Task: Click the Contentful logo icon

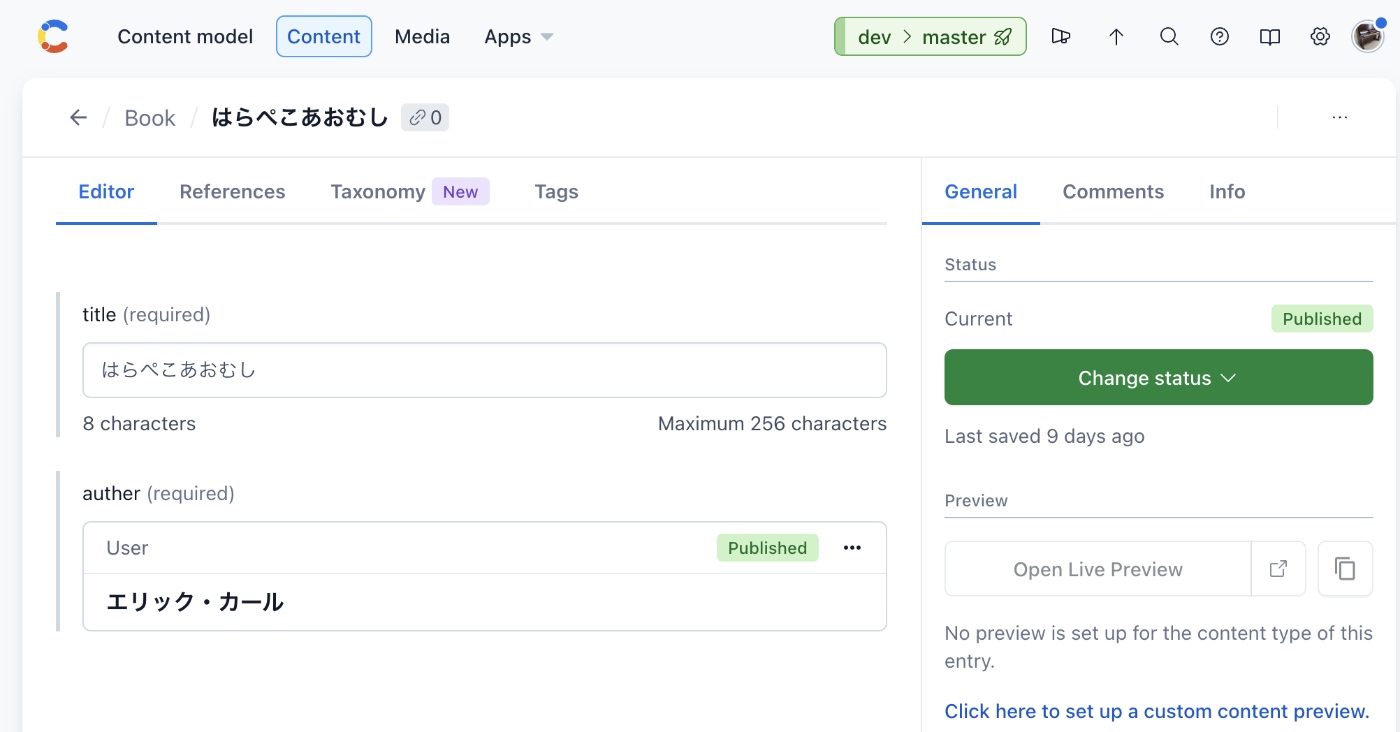Action: [x=53, y=37]
